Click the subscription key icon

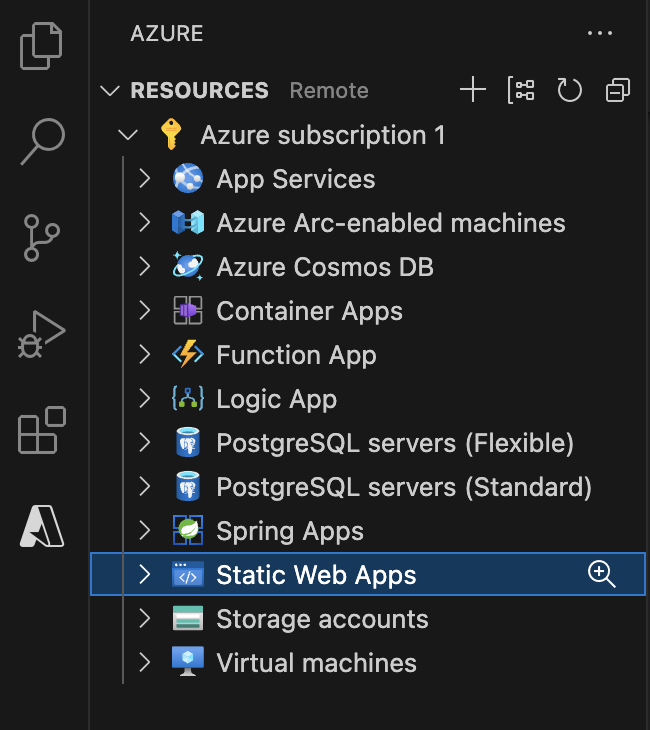(171, 134)
